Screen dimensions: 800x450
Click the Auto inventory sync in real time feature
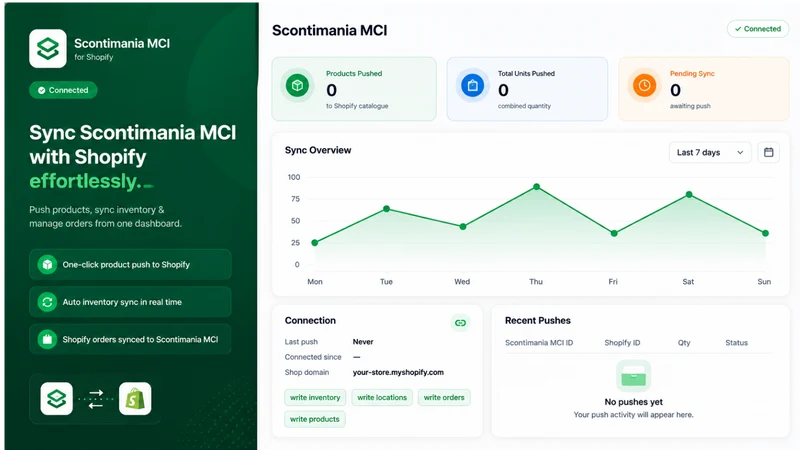pyautogui.click(x=130, y=302)
